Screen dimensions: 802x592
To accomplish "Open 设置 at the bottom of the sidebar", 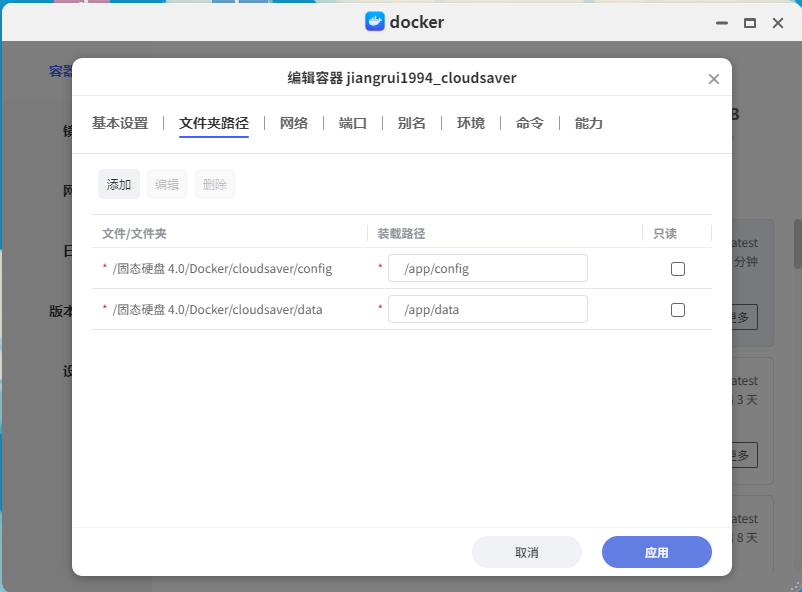I will tap(63, 371).
